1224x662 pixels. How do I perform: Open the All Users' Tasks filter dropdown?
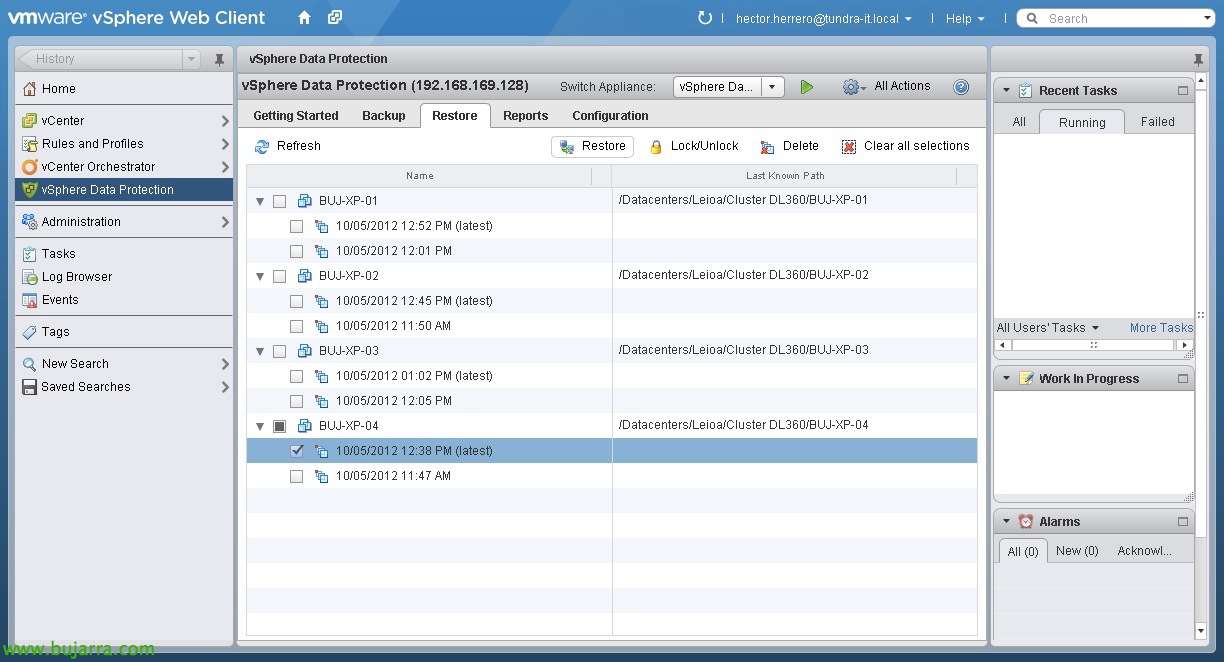click(x=1047, y=328)
